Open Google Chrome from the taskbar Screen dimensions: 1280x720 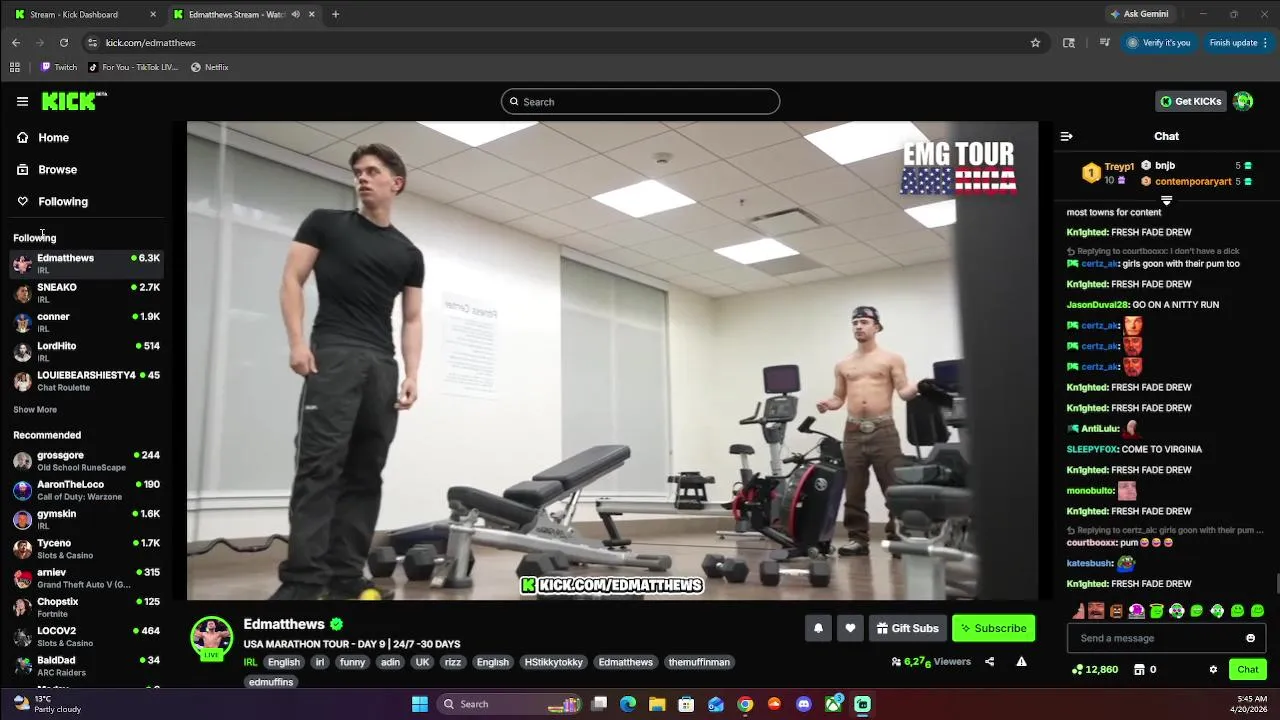[x=745, y=704]
